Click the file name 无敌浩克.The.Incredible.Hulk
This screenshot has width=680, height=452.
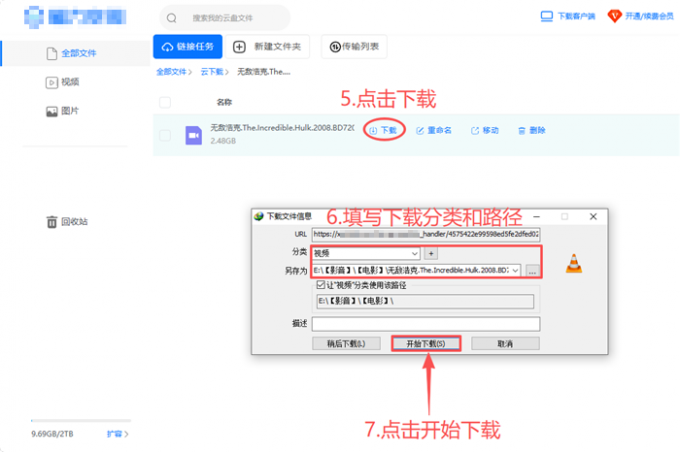click(x=282, y=128)
